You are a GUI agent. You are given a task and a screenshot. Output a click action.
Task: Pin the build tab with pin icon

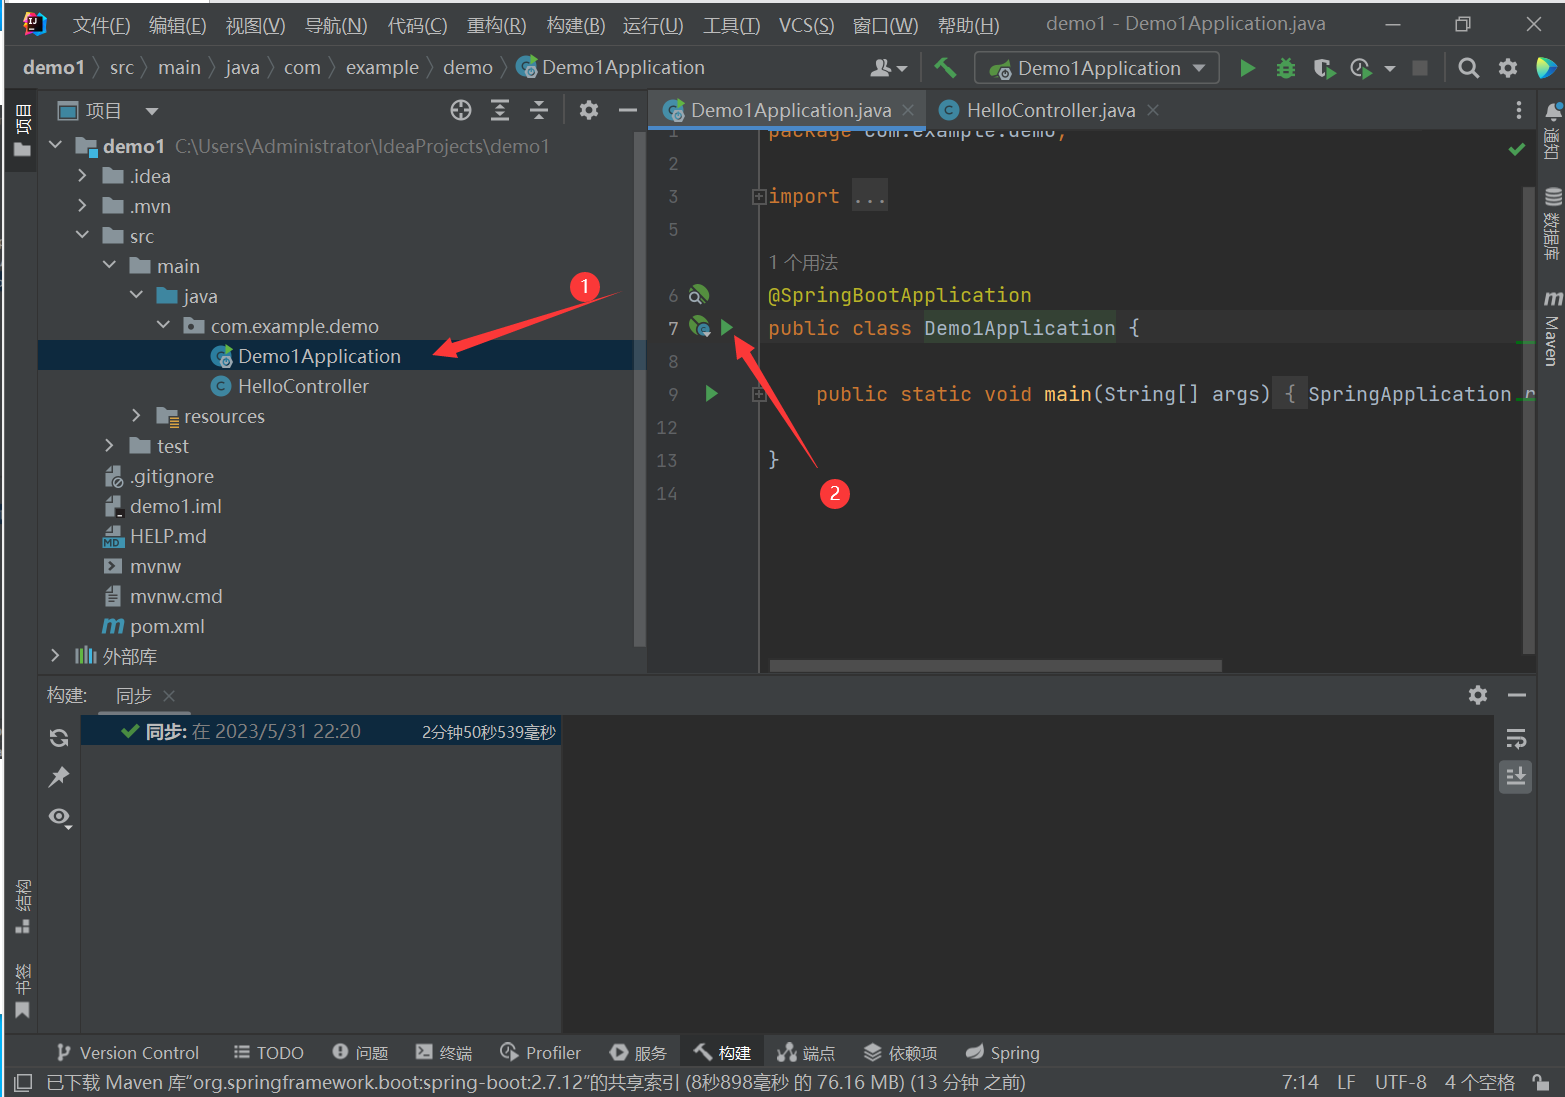coord(59,777)
